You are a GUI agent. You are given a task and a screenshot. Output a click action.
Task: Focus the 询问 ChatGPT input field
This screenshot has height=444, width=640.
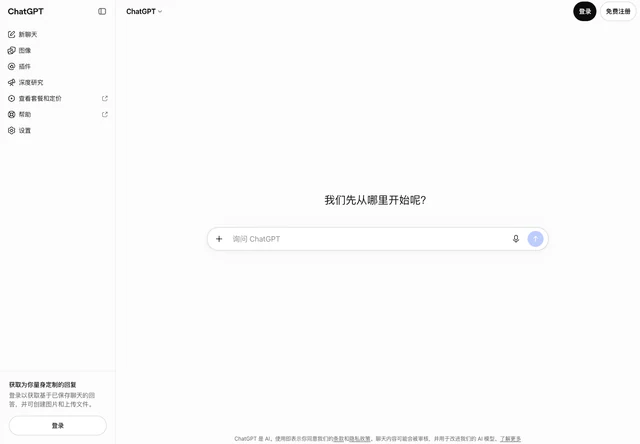pyautogui.click(x=367, y=239)
